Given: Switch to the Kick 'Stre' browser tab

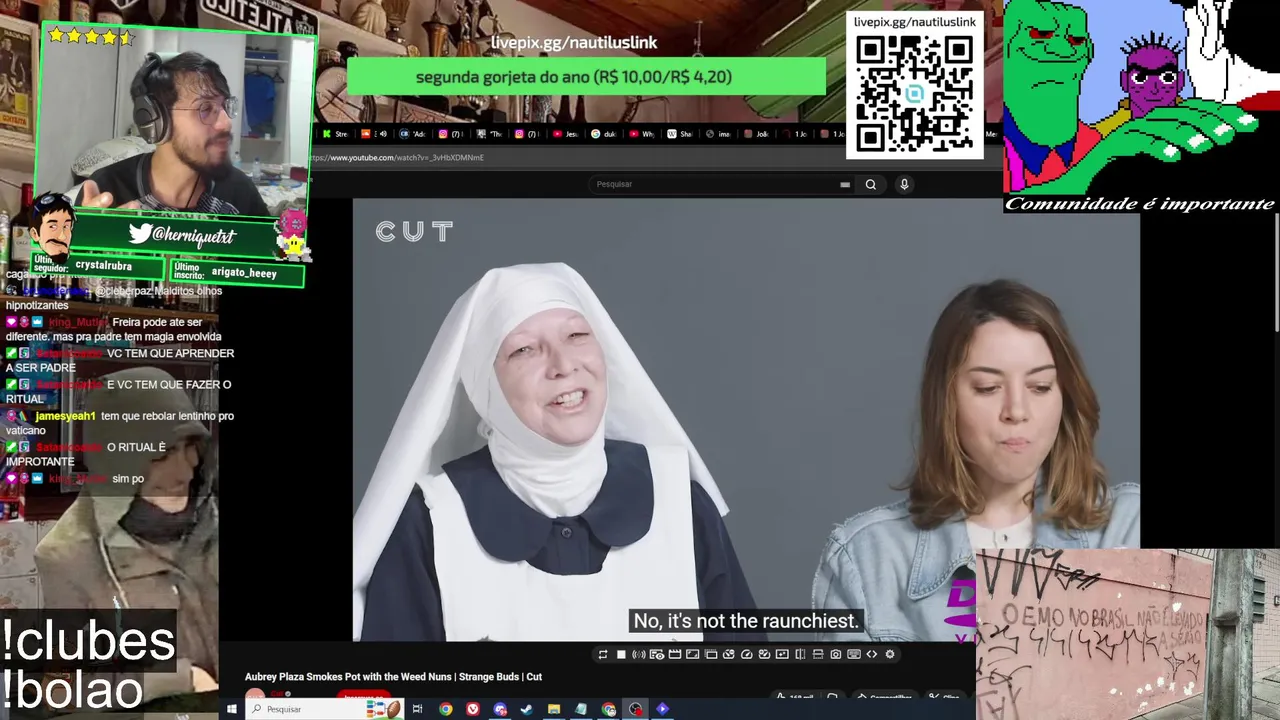Looking at the screenshot, I should 335,134.
